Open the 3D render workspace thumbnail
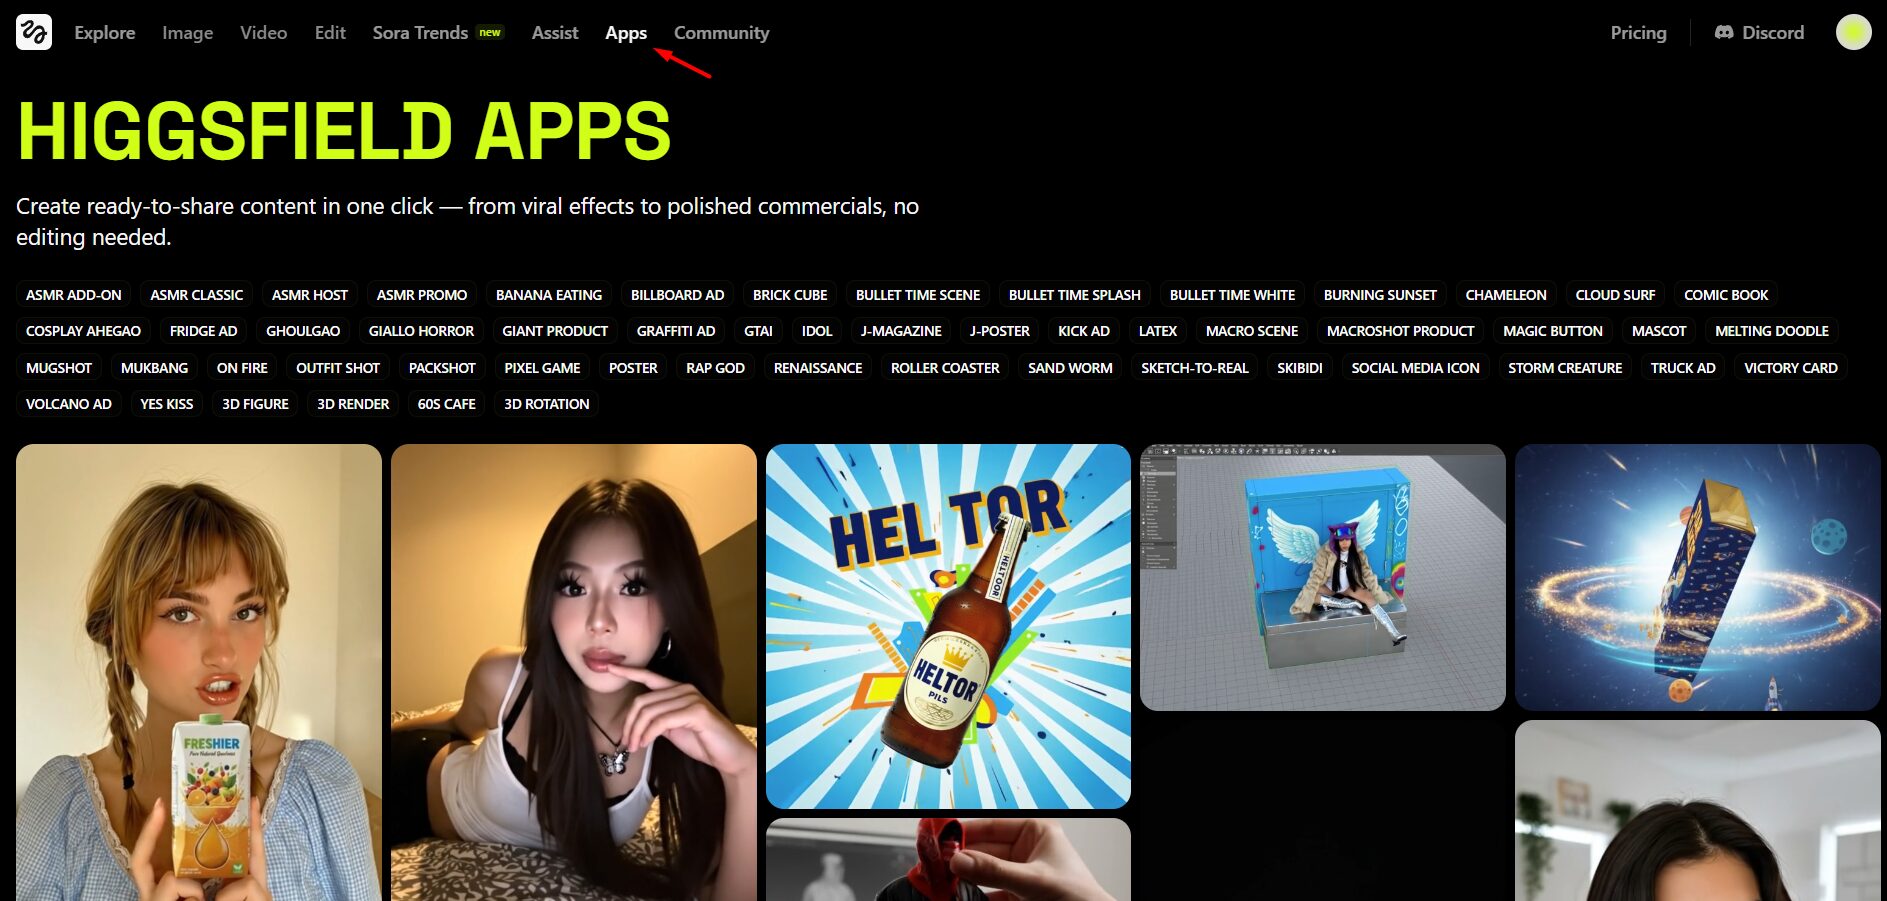 pyautogui.click(x=1322, y=577)
